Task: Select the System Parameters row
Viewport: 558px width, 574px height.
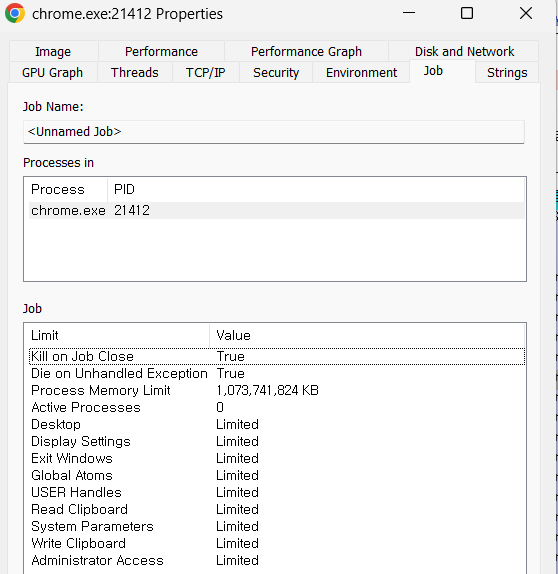Action: click(x=276, y=526)
